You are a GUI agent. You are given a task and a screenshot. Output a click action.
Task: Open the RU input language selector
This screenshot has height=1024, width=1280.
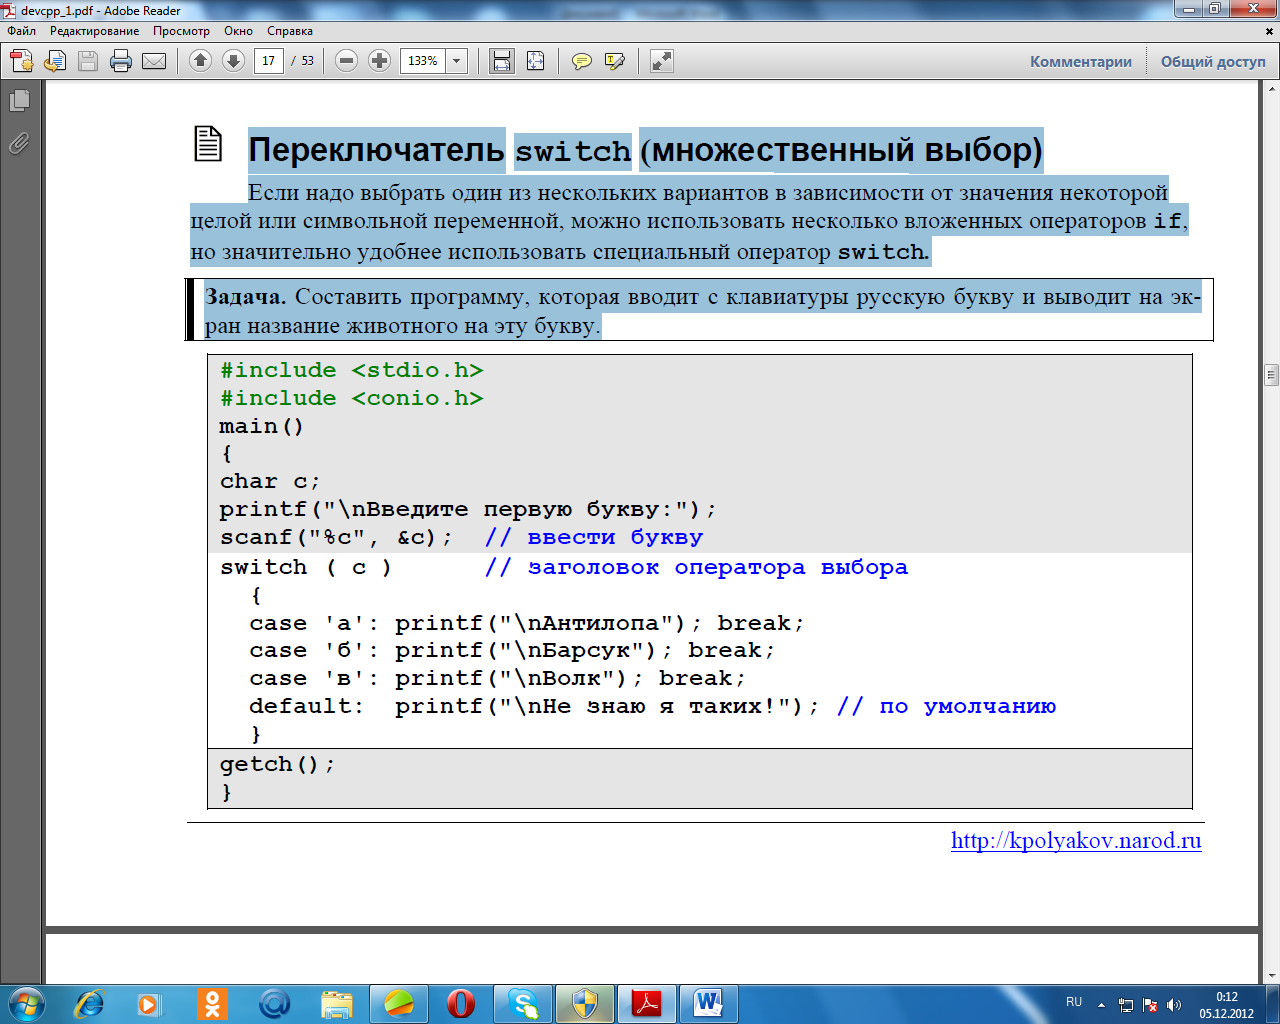tap(1074, 1002)
